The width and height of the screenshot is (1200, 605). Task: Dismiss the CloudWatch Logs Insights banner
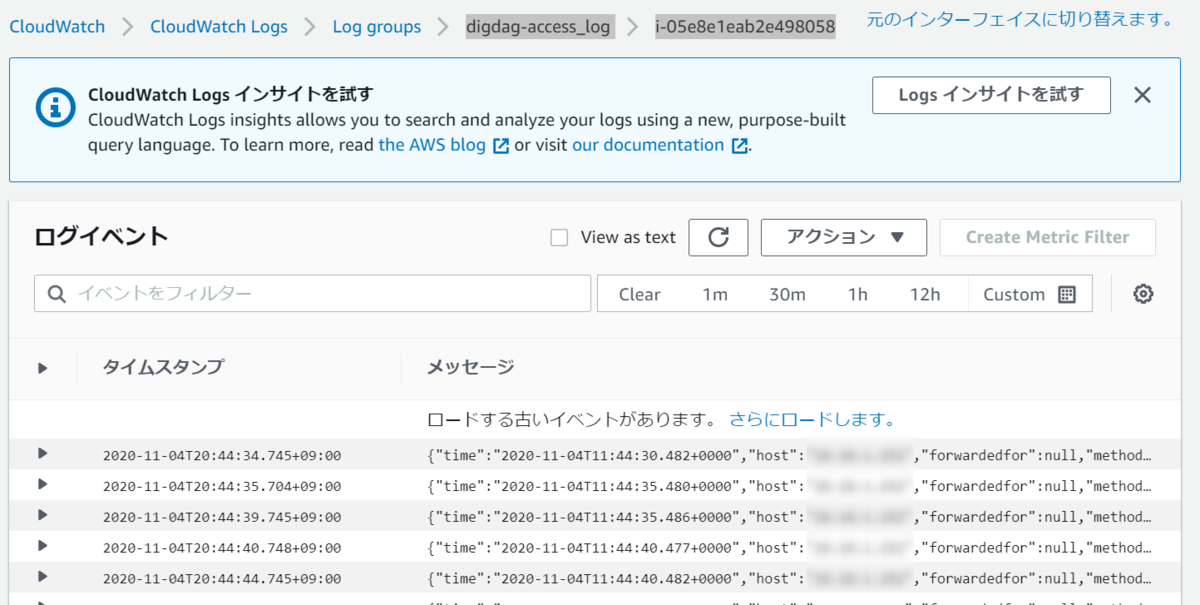click(x=1143, y=95)
